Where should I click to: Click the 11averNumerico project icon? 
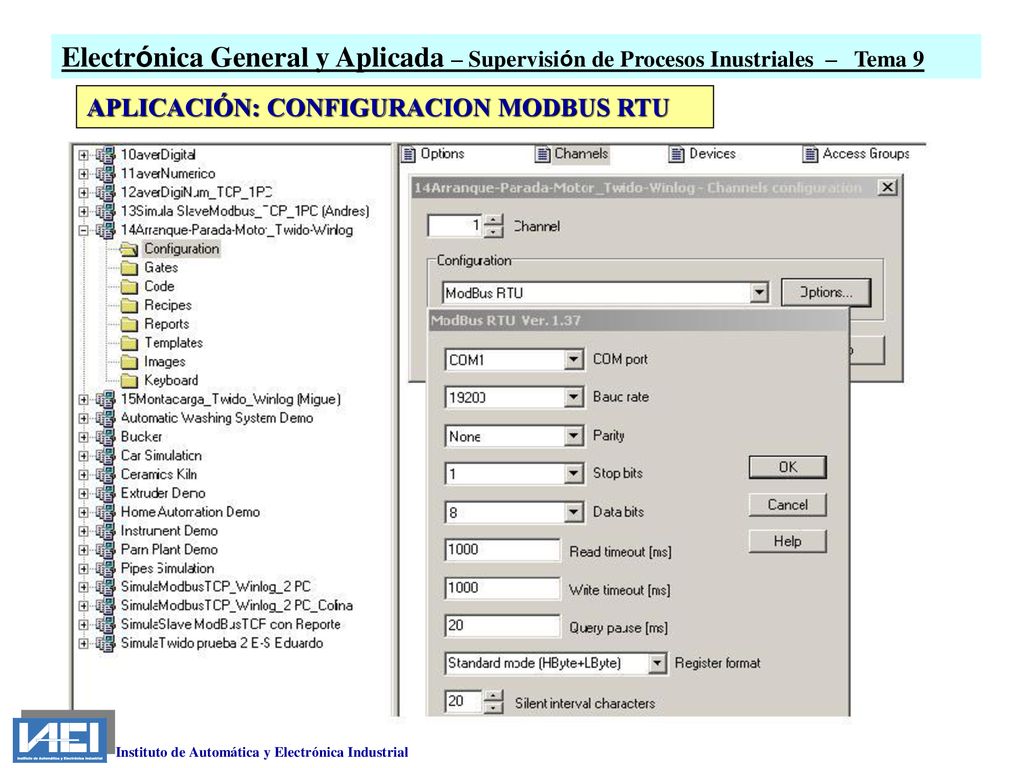tap(105, 174)
